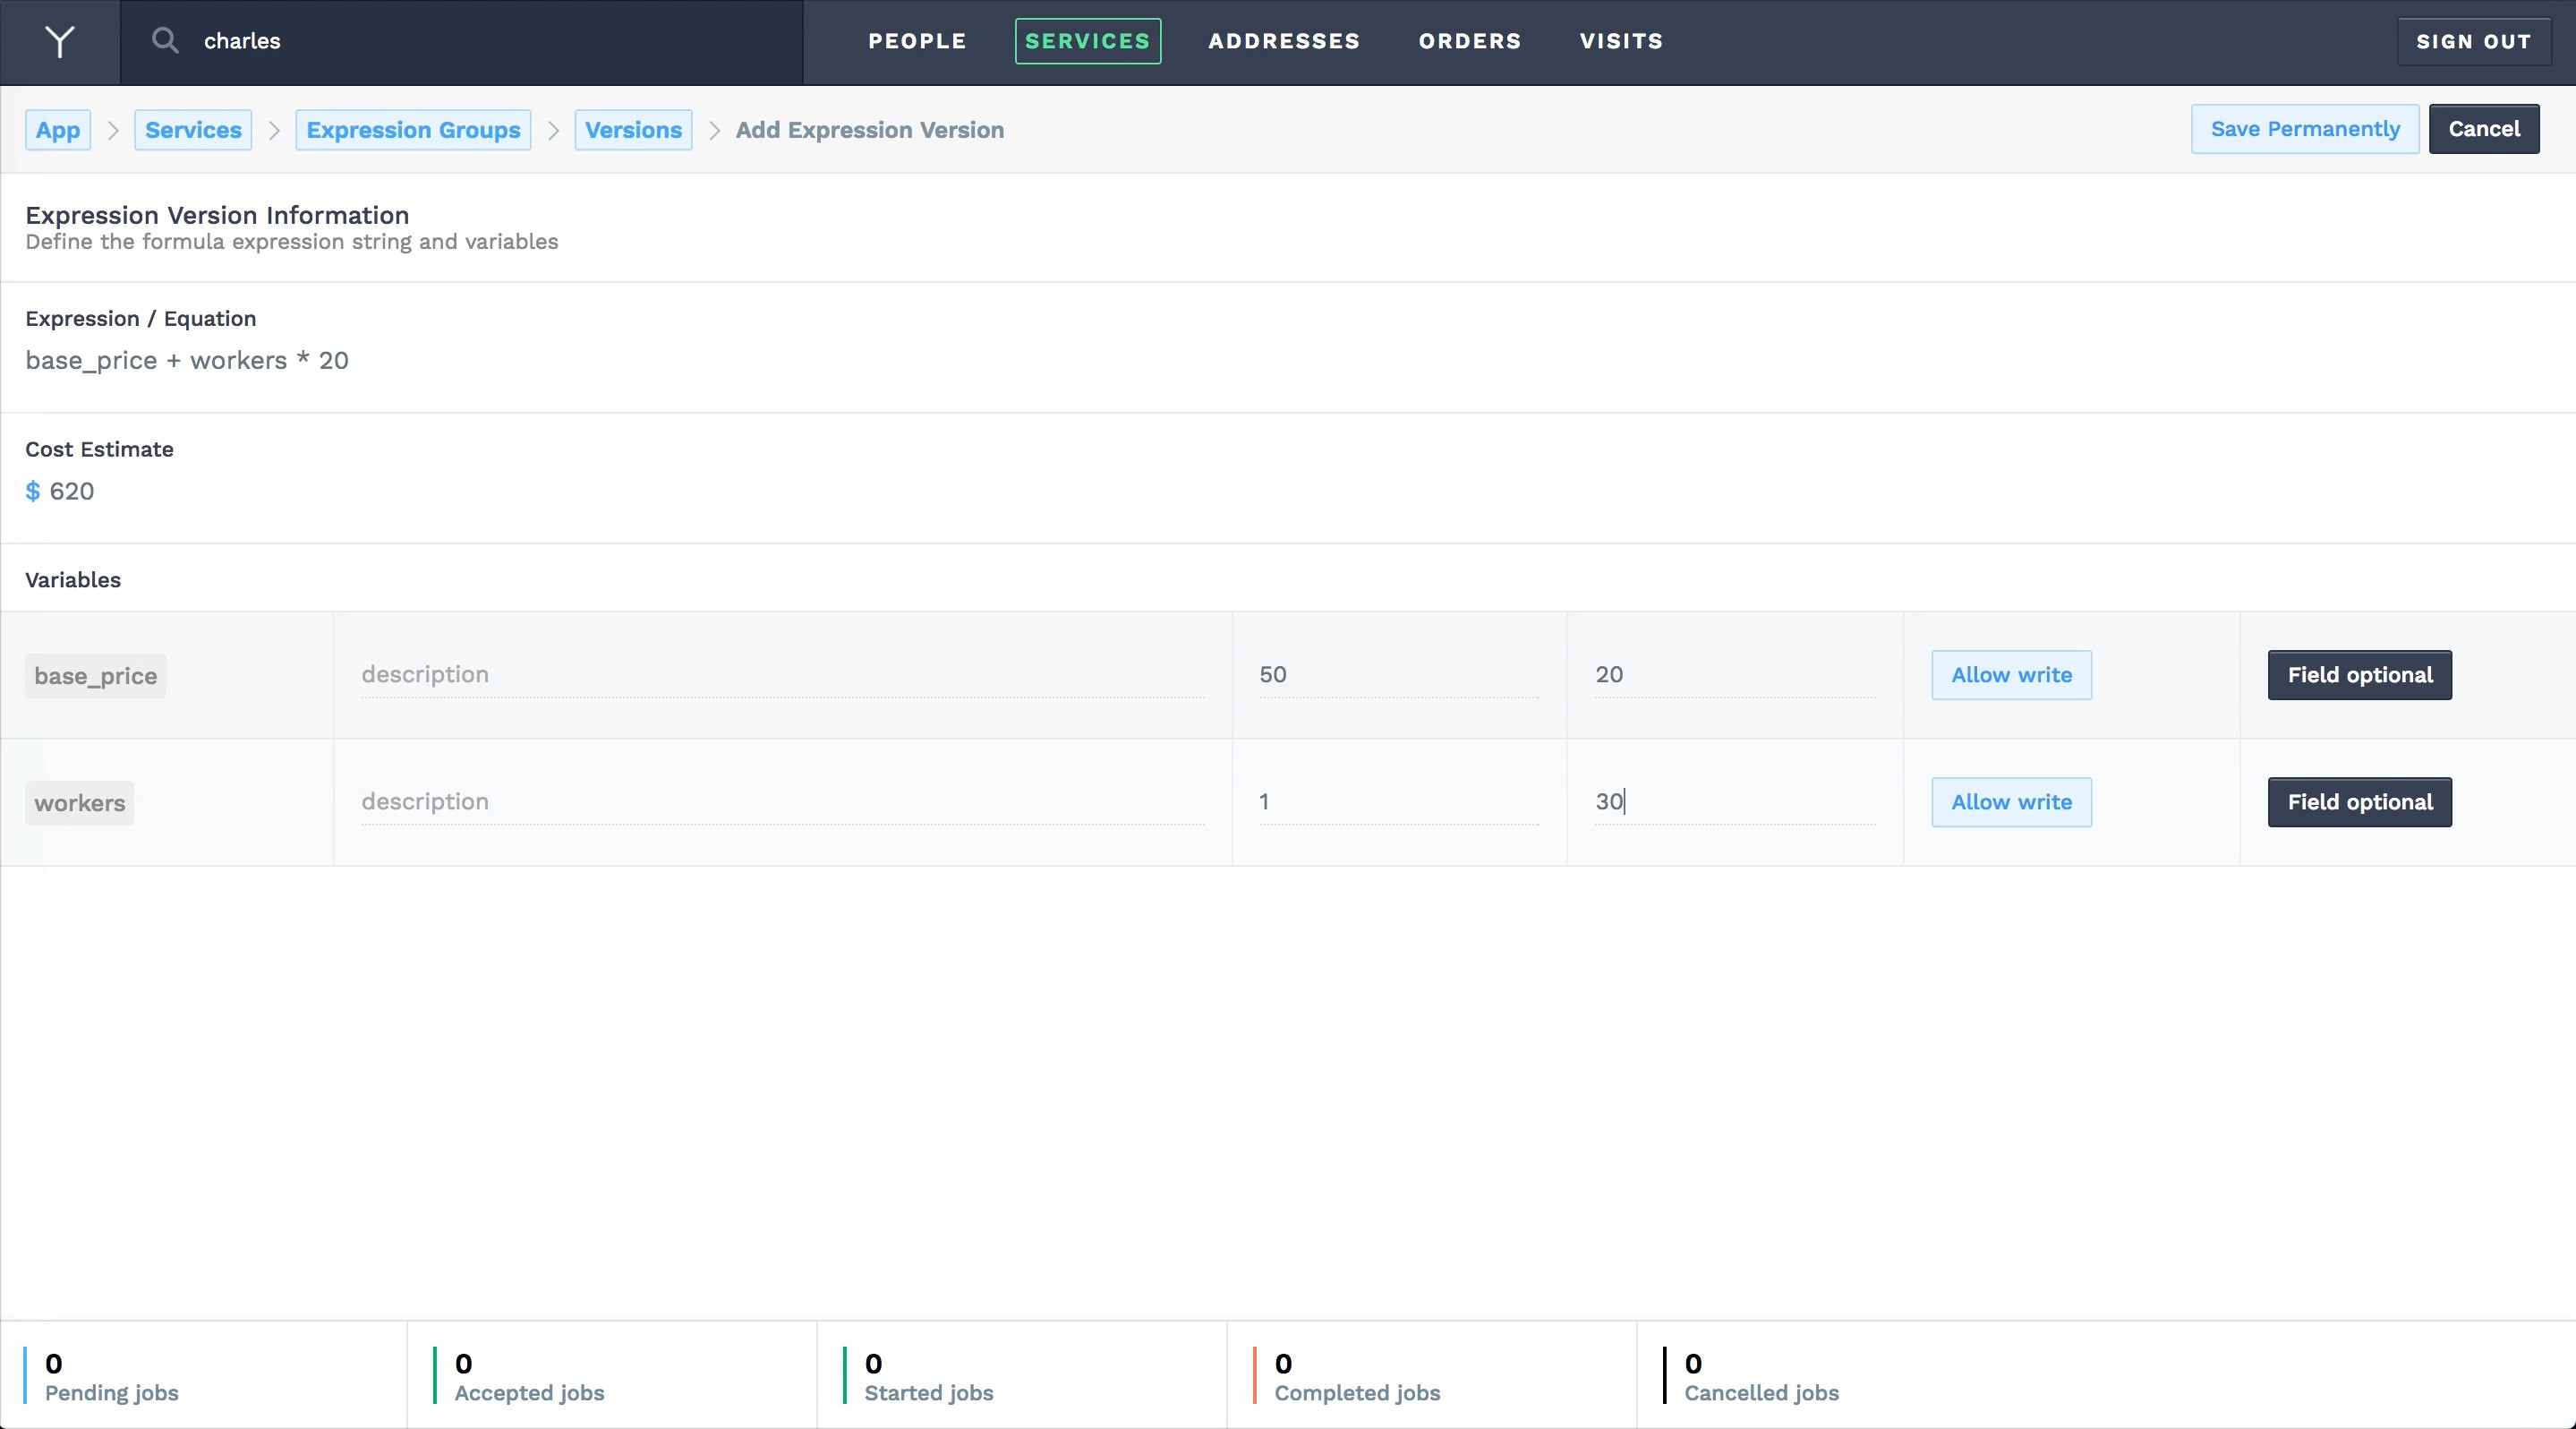Open the Visits tab

coord(1621,41)
